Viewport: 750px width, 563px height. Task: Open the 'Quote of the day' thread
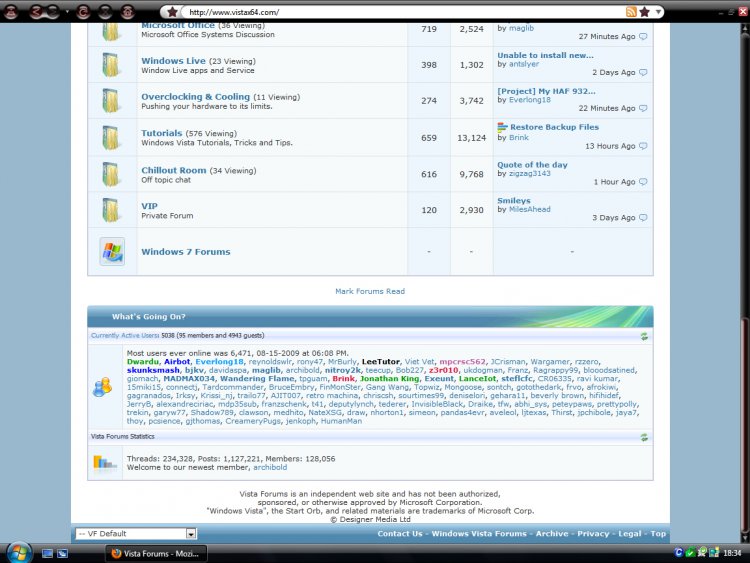tap(532, 165)
